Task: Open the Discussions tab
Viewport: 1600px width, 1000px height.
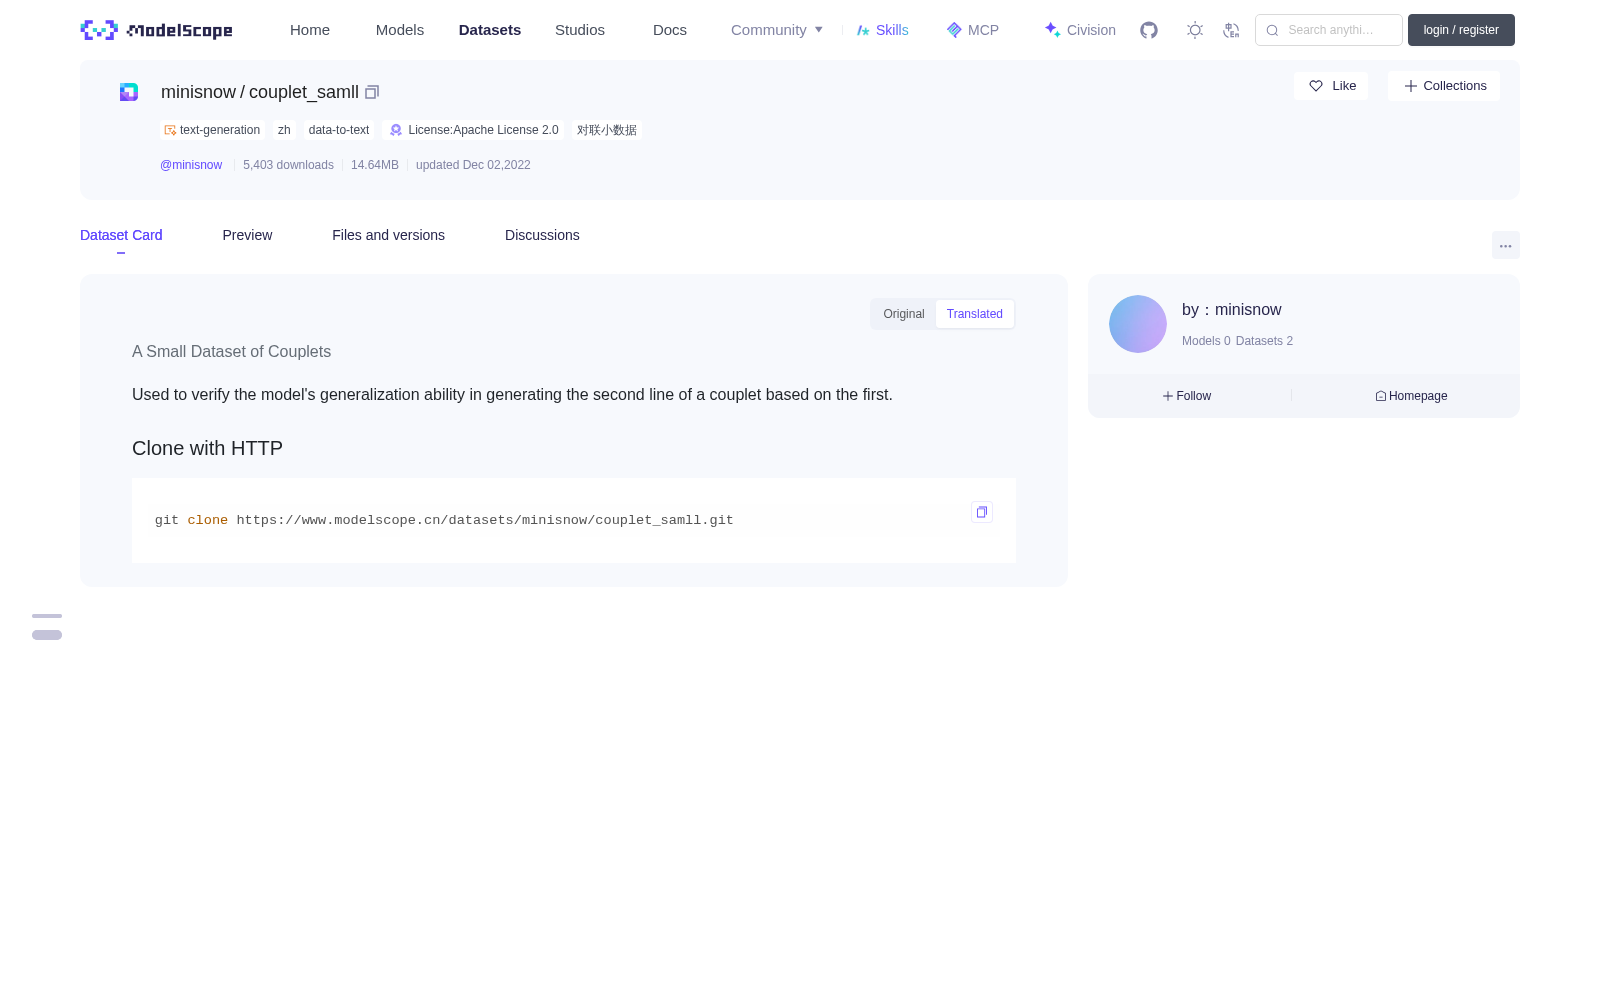Action: [542, 235]
